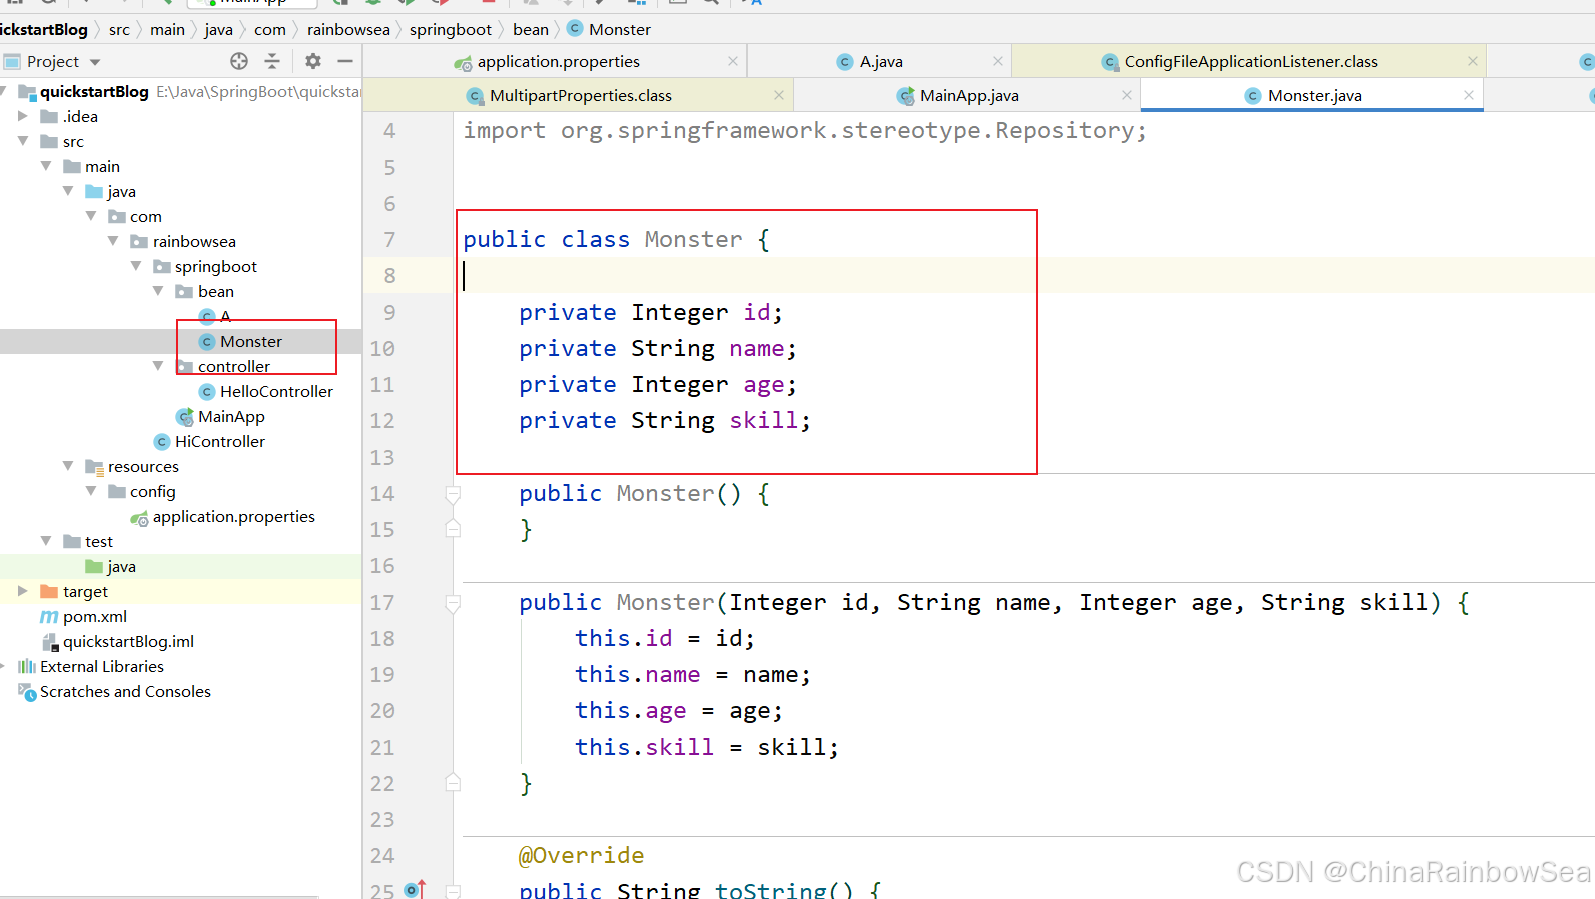Open Project panel settings gear
The height and width of the screenshot is (899, 1595).
pyautogui.click(x=313, y=61)
